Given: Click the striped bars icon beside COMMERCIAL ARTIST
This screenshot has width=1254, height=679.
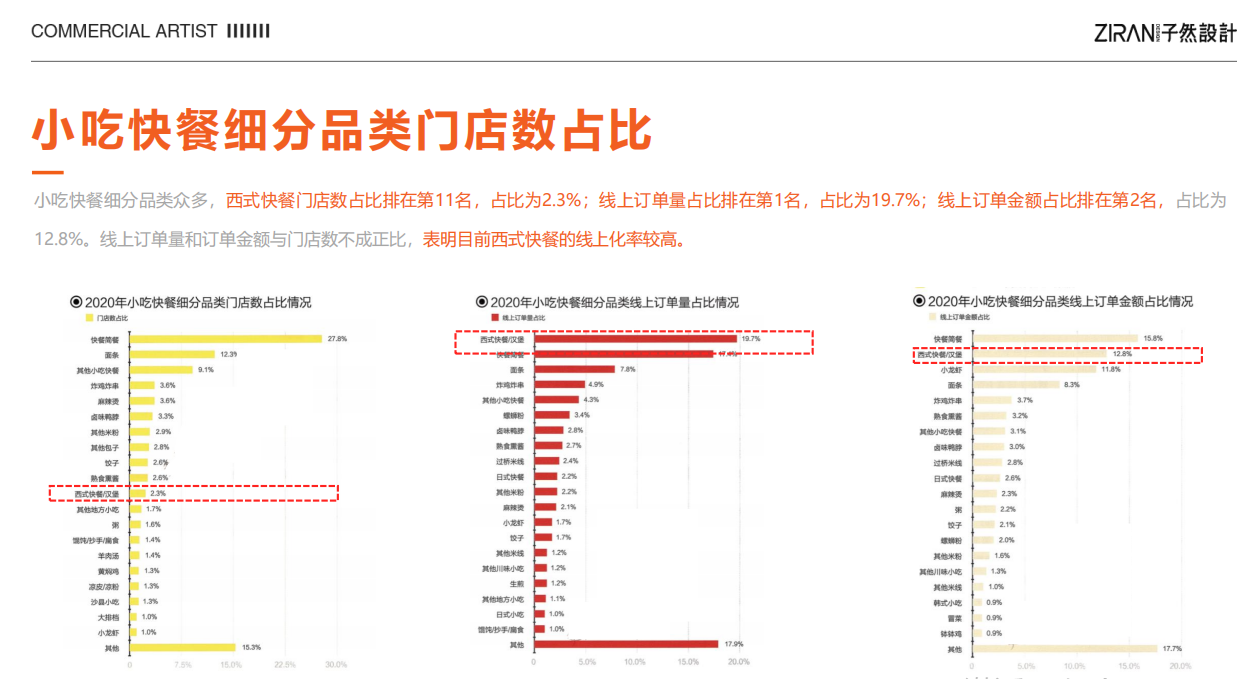Looking at the screenshot, I should pyautogui.click(x=248, y=31).
